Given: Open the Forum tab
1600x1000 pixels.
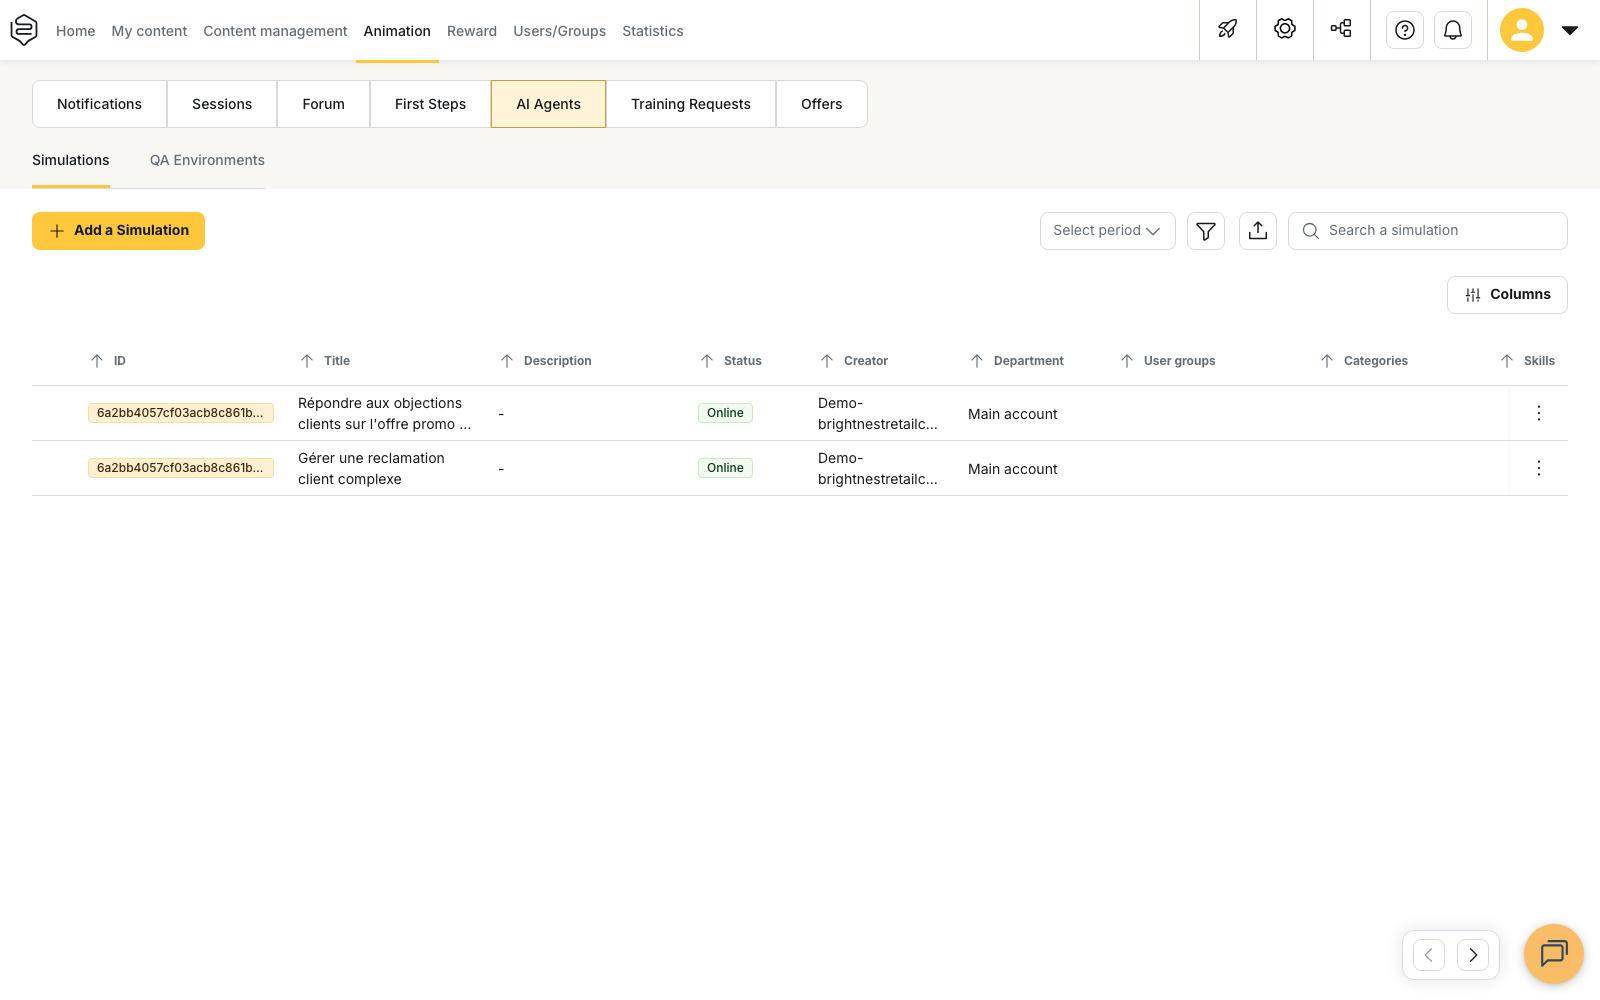Looking at the screenshot, I should pyautogui.click(x=323, y=104).
